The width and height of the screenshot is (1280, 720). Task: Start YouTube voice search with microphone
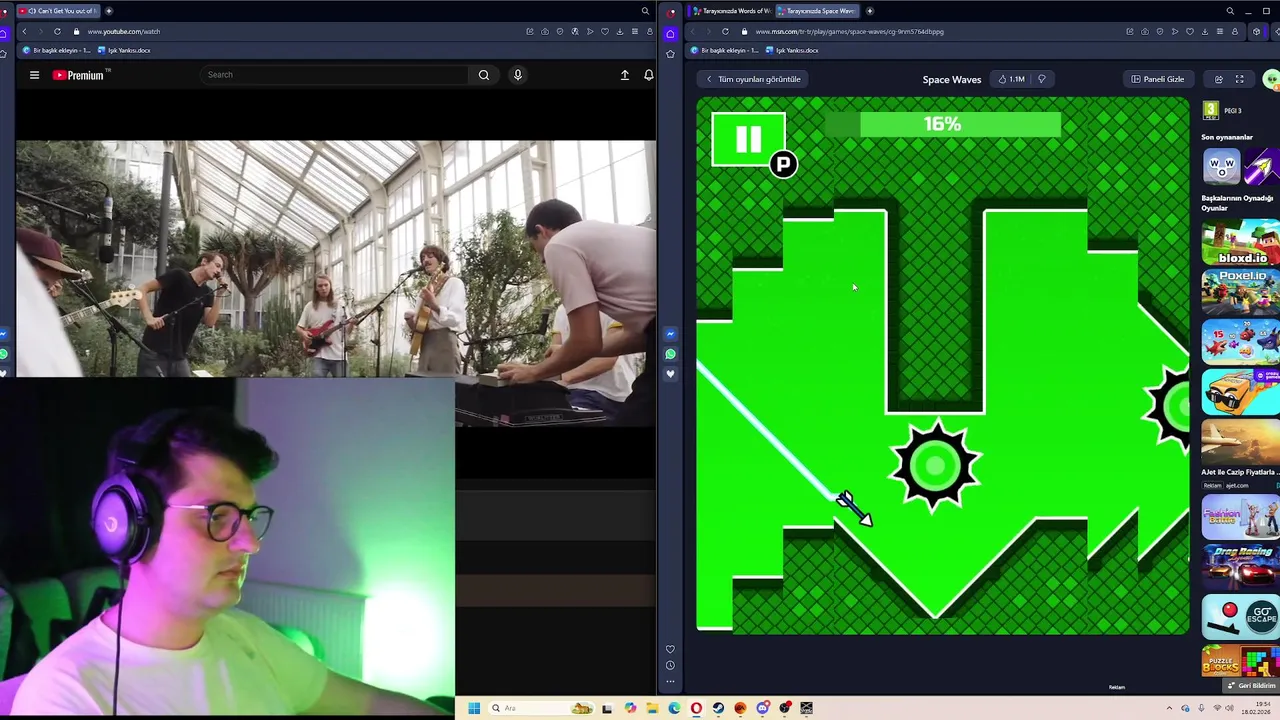point(518,75)
